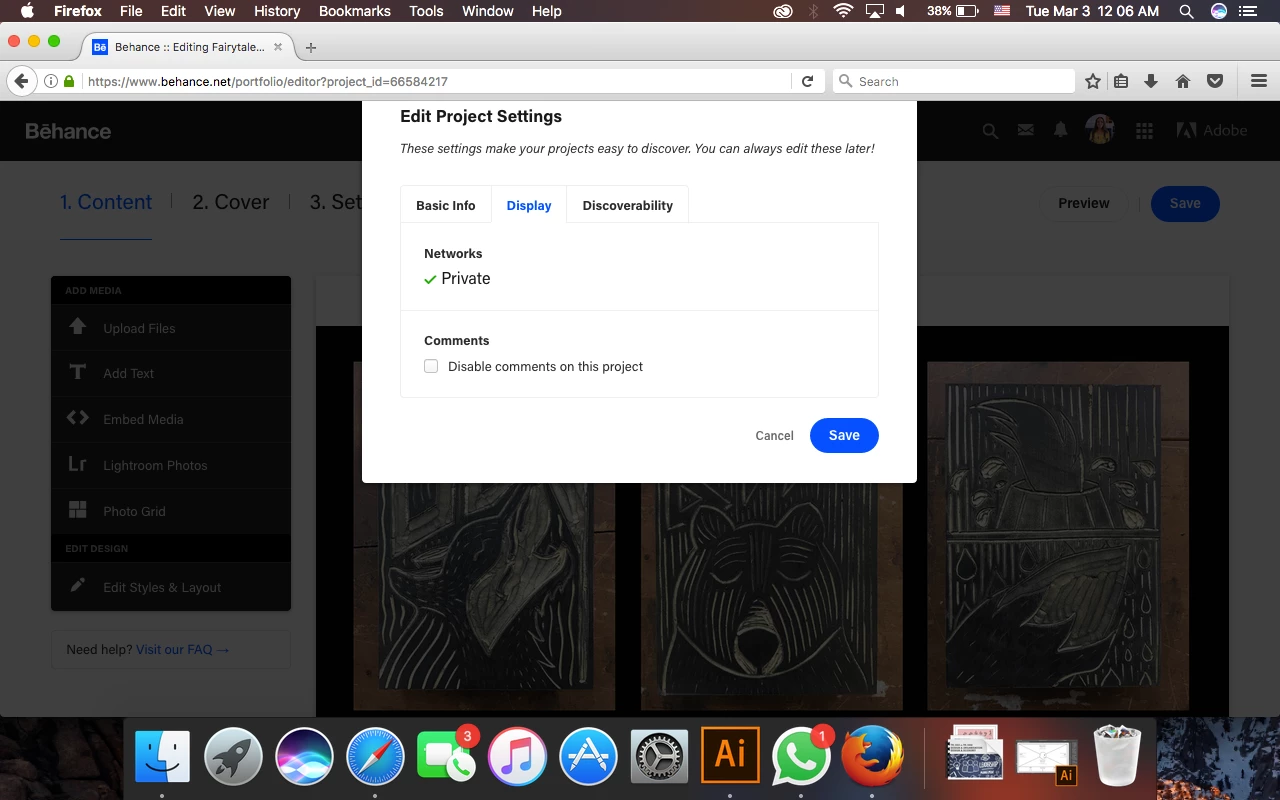The width and height of the screenshot is (1280, 800).
Task: Open WhatsApp in the dock
Action: coord(801,757)
